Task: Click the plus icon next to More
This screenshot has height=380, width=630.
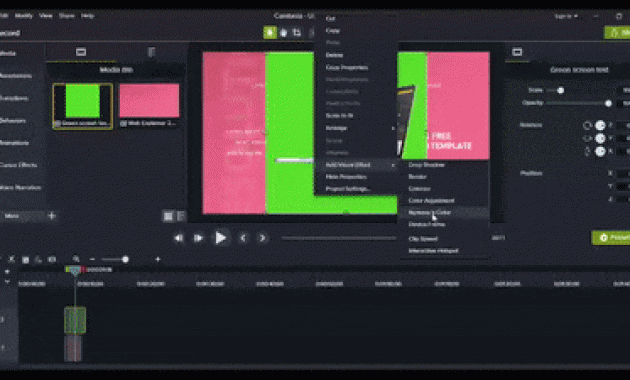Action: pos(51,216)
